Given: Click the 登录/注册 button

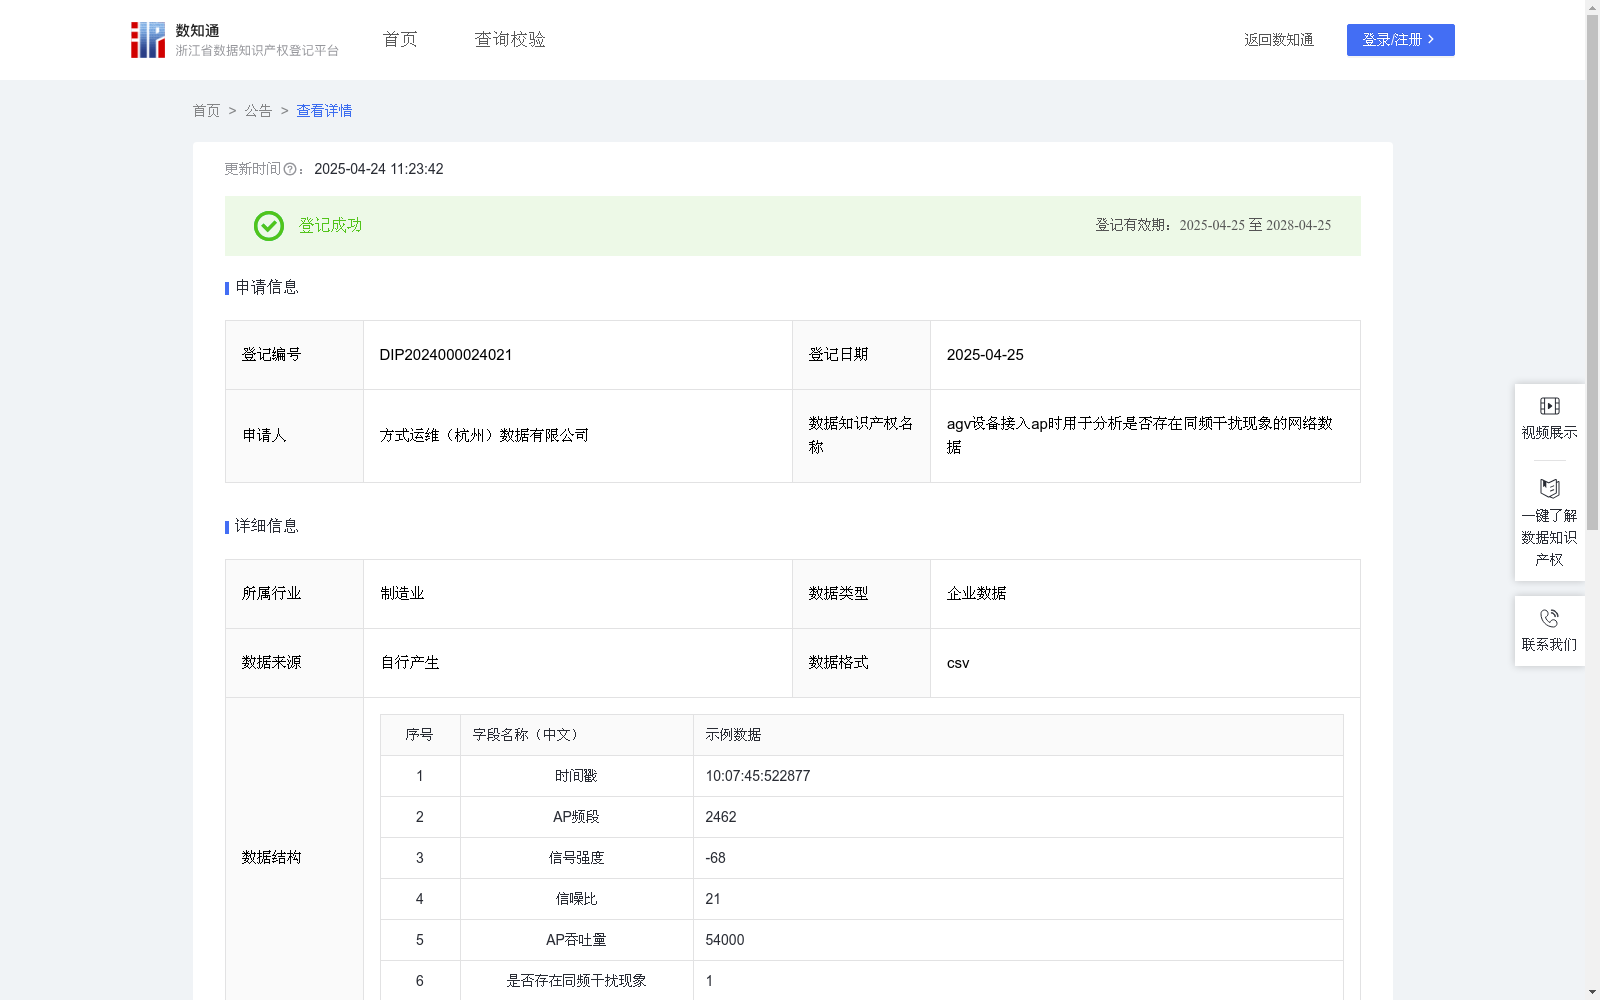Looking at the screenshot, I should 1400,40.
